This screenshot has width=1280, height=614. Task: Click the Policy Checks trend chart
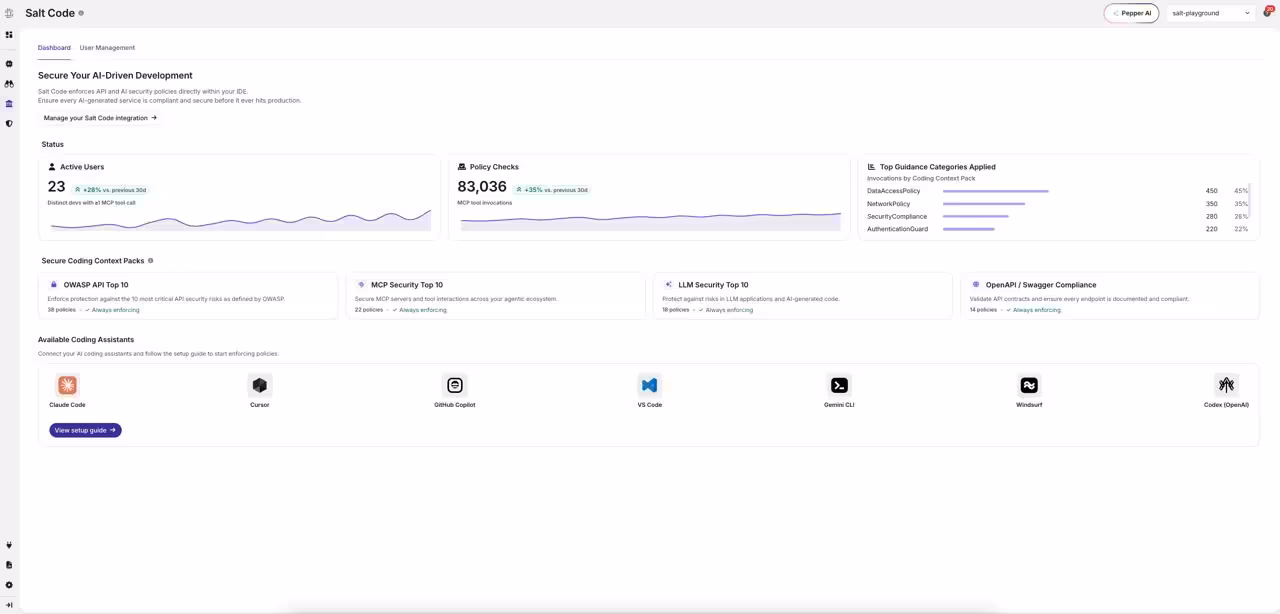(650, 221)
